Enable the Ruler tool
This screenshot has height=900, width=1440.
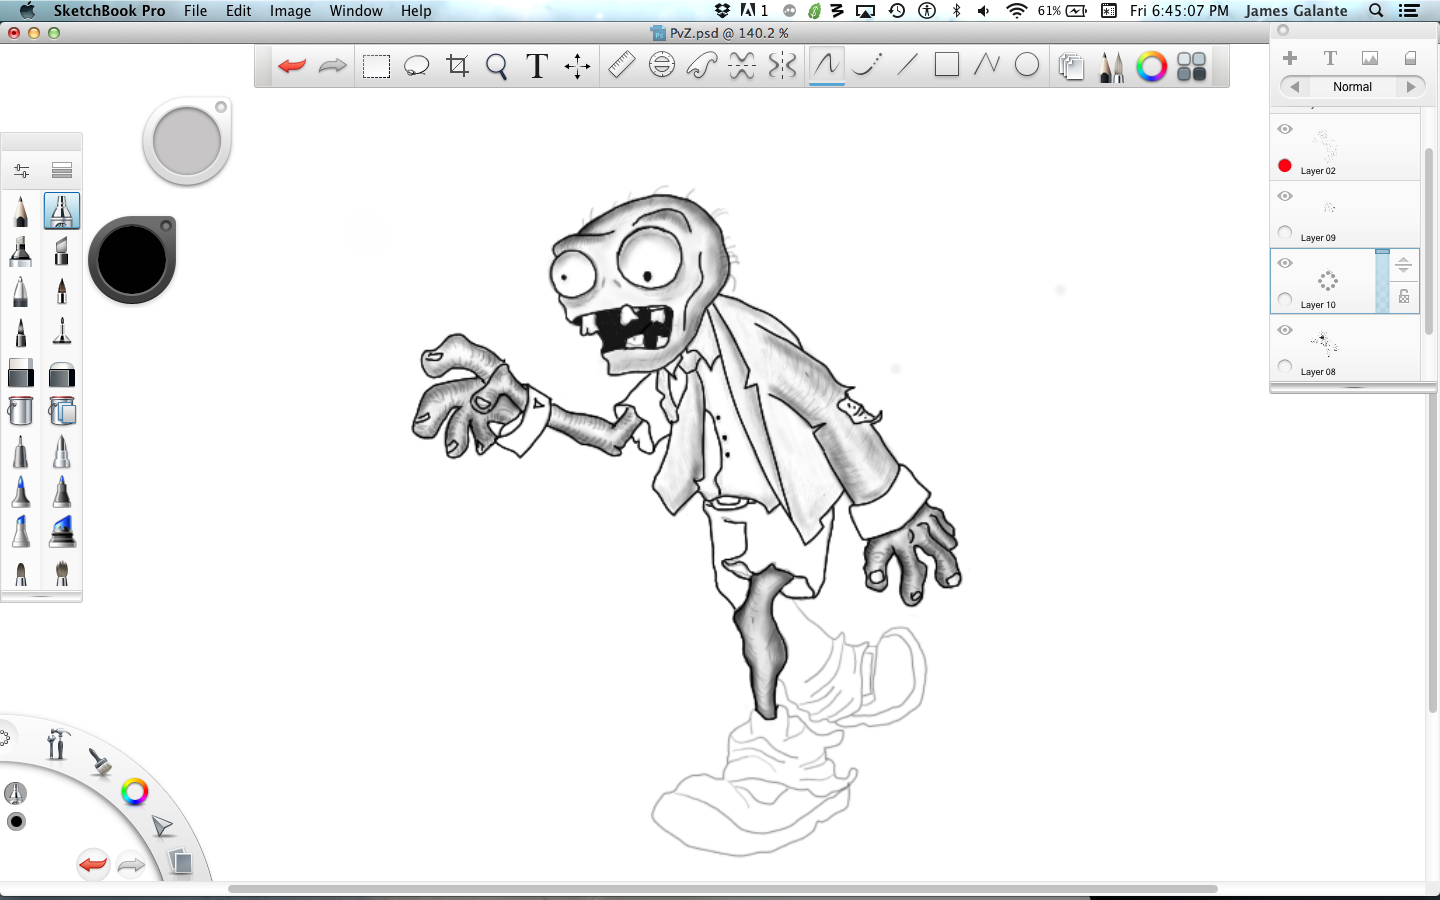621,66
